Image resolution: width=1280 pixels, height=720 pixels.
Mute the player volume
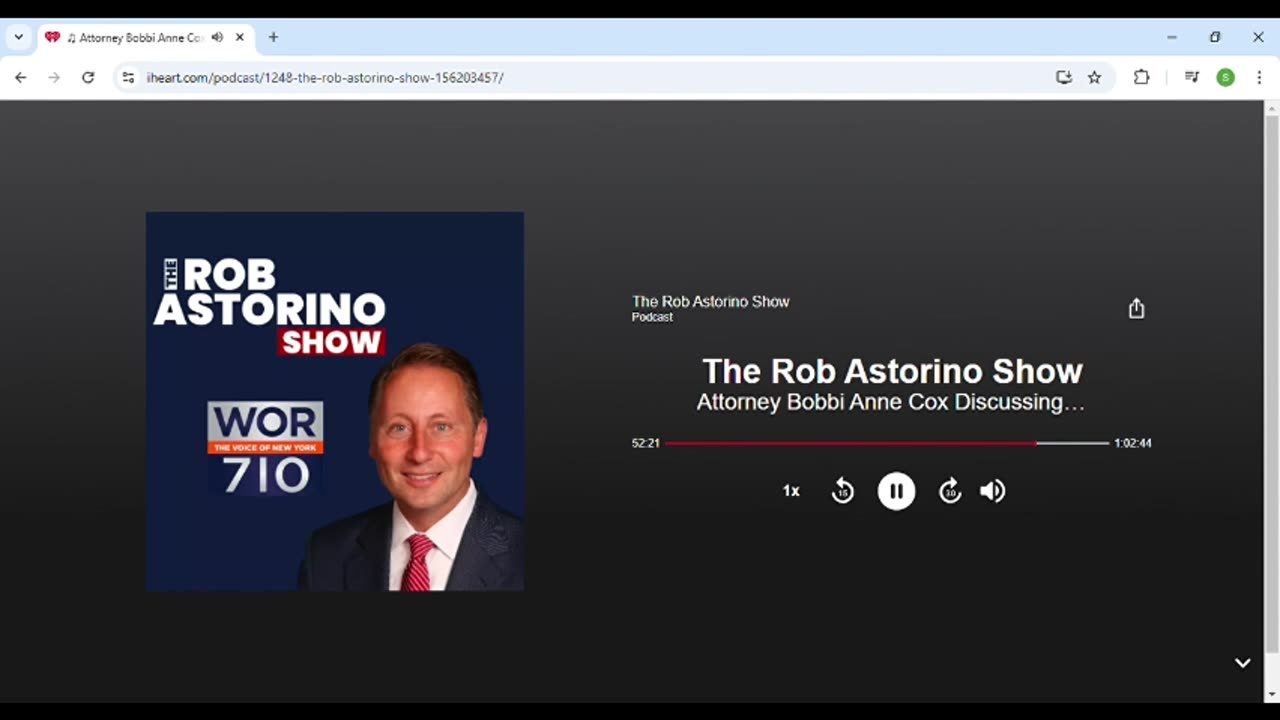[993, 491]
